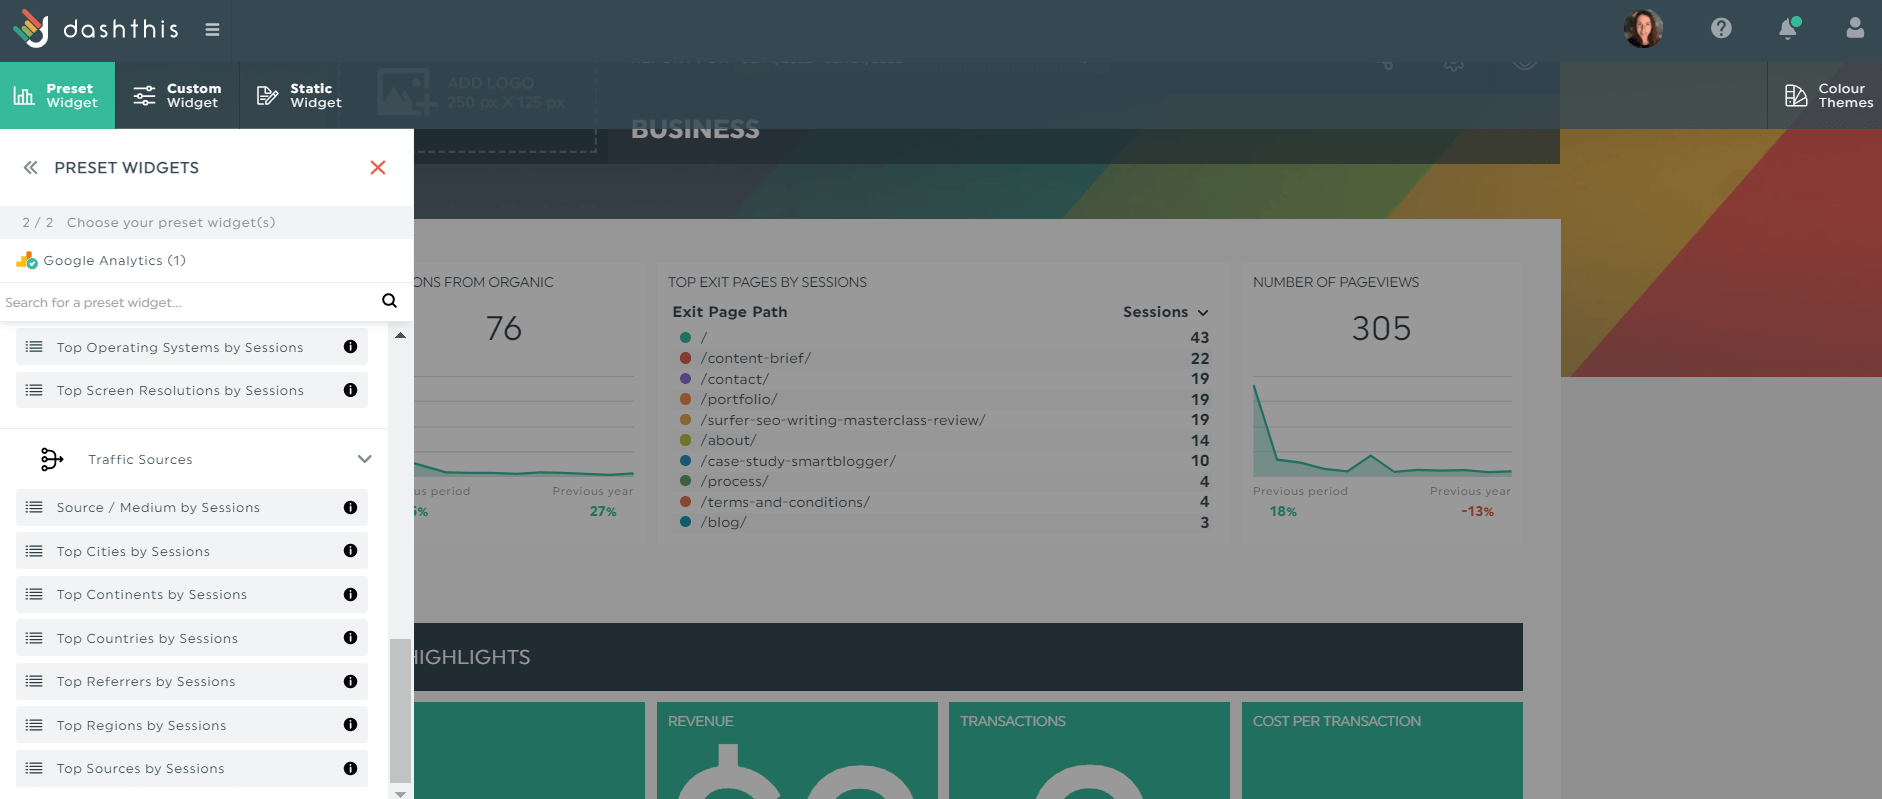The height and width of the screenshot is (799, 1882).
Task: Select the /case-study-smartblogger/ row
Action: click(943, 461)
